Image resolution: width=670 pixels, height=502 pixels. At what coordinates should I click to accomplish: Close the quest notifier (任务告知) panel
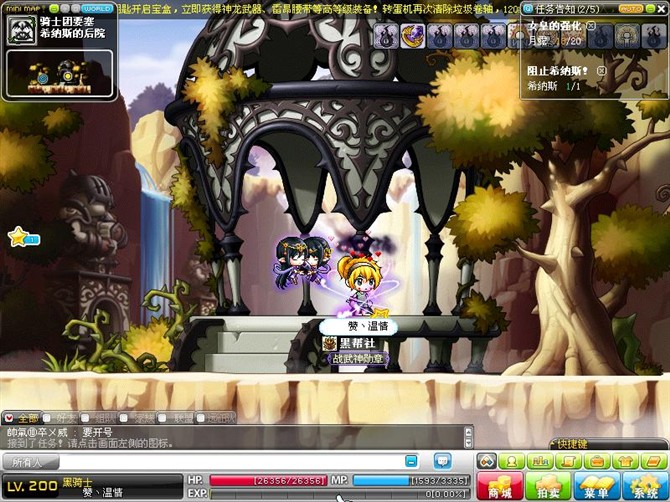(x=661, y=9)
